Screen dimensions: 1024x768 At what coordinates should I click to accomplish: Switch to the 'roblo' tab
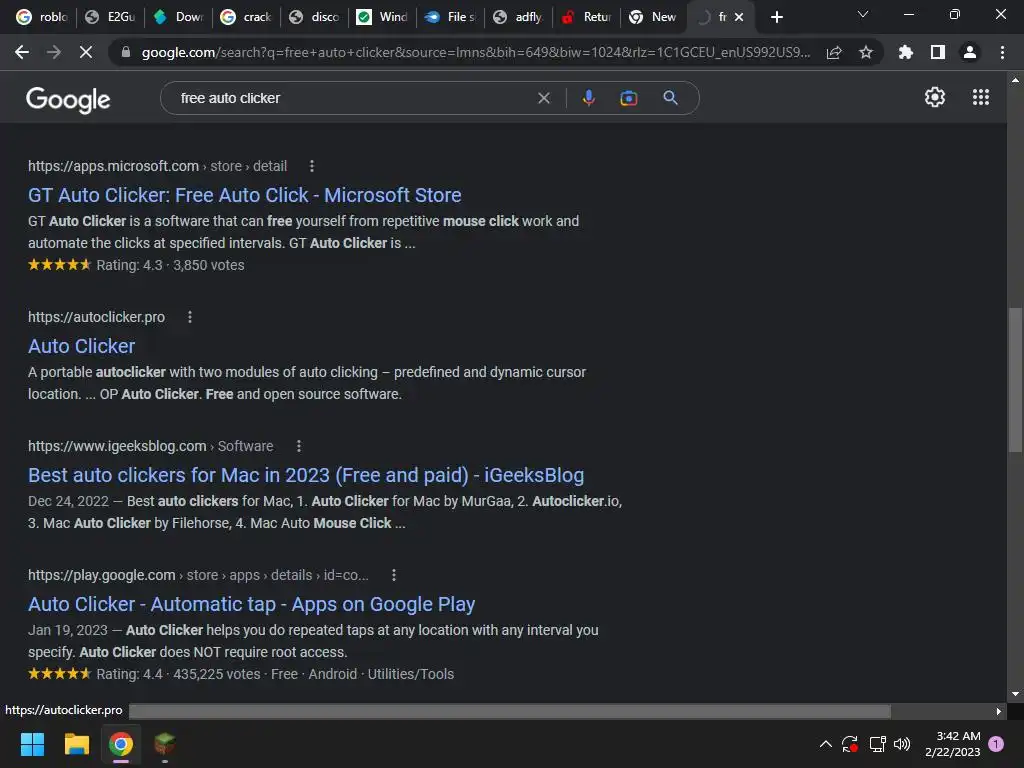(42, 17)
